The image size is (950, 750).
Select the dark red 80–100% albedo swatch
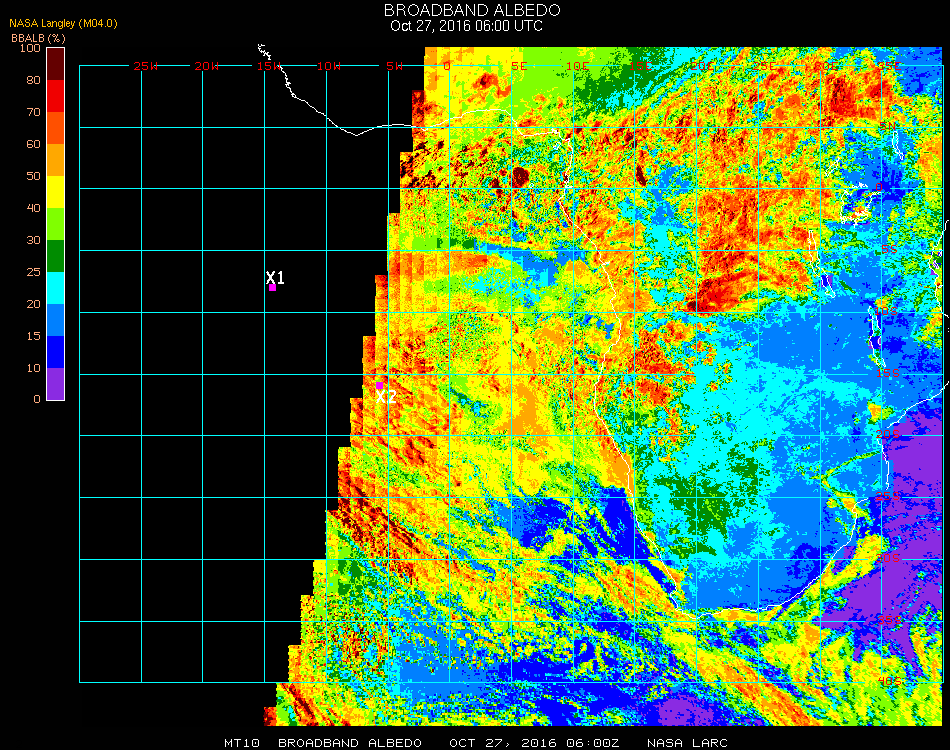(x=56, y=63)
